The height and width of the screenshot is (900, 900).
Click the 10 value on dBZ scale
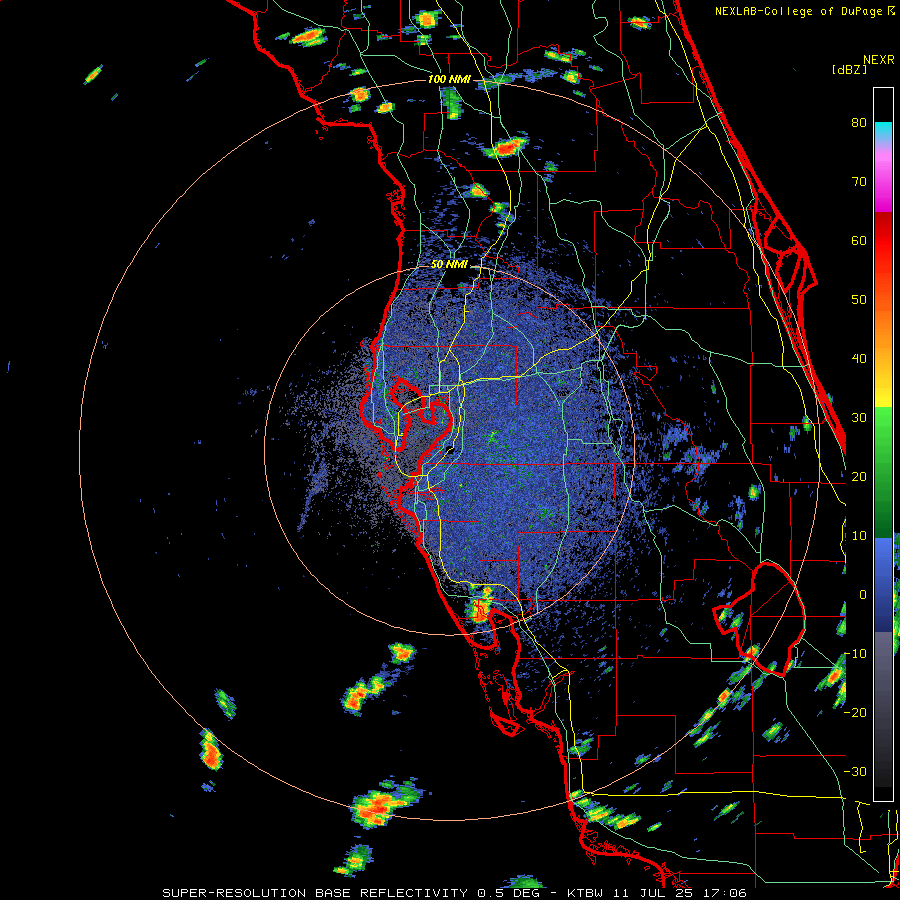click(859, 536)
